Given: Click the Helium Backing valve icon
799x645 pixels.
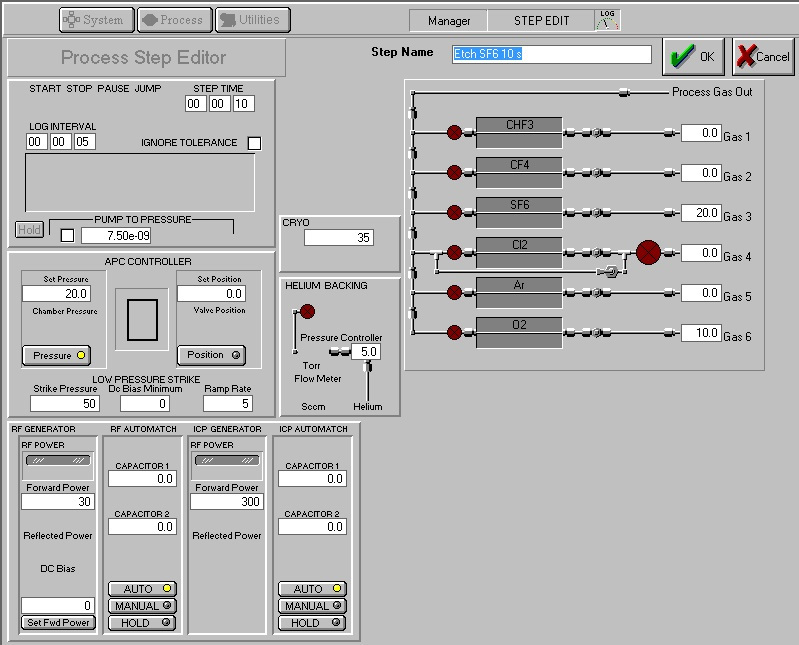Looking at the screenshot, I should click(x=307, y=311).
